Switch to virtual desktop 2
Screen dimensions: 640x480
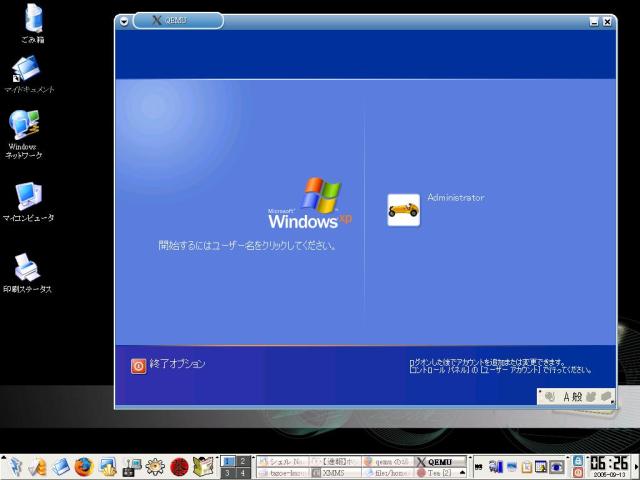[x=243, y=461]
